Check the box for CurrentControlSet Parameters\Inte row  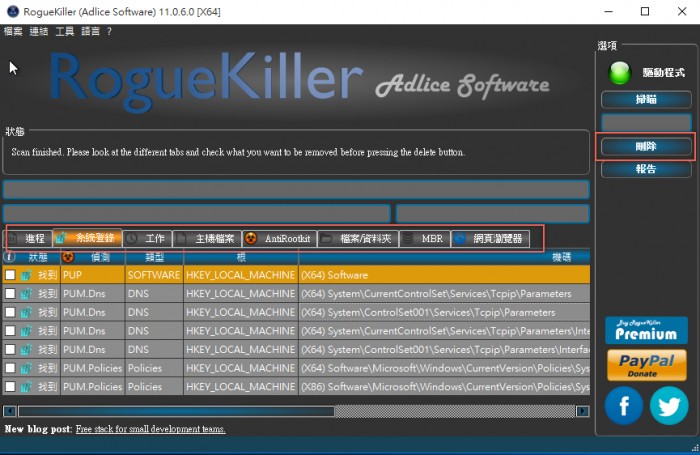pos(10,331)
